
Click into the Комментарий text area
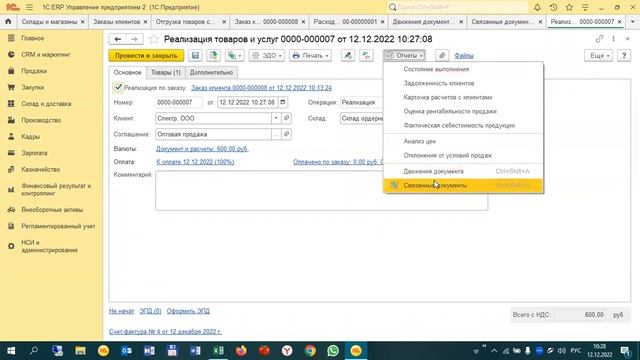tap(322, 191)
